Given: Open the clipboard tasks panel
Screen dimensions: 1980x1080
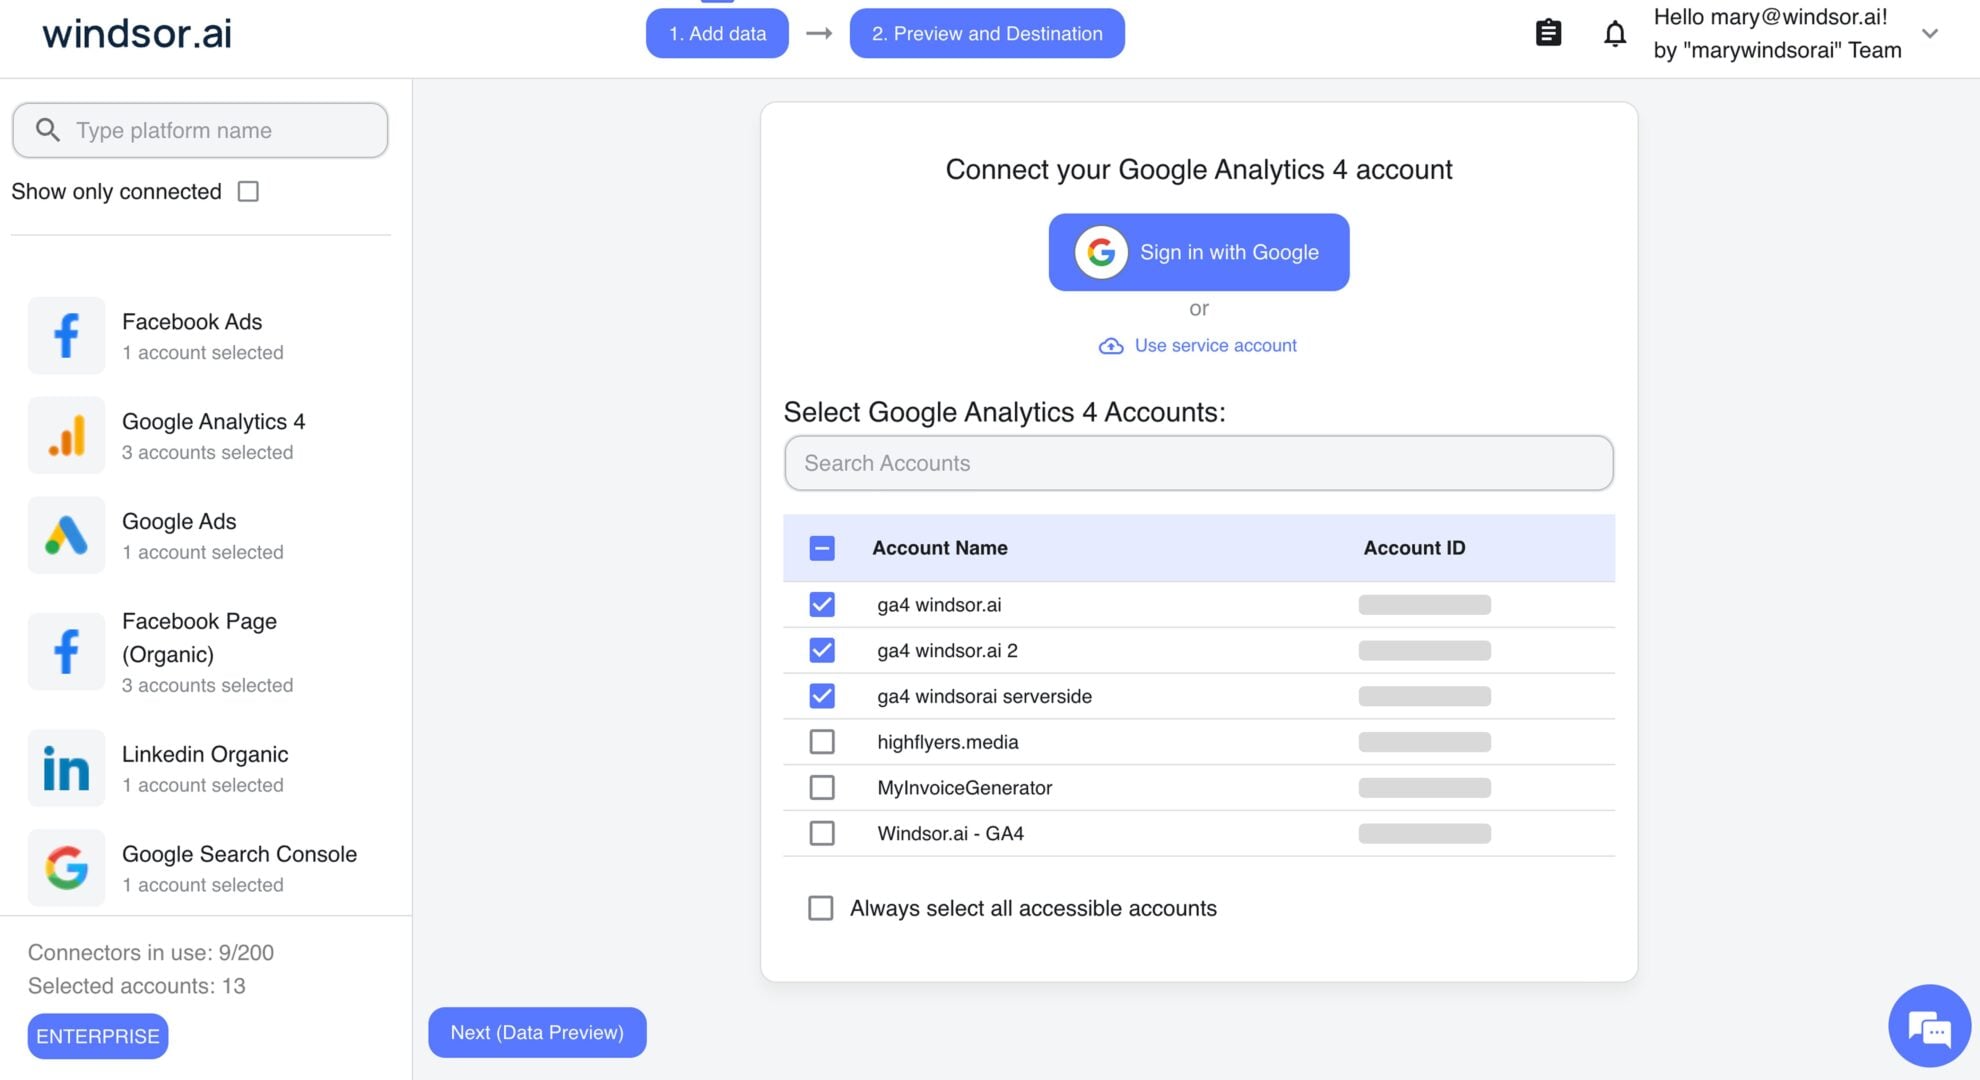Looking at the screenshot, I should pyautogui.click(x=1548, y=32).
